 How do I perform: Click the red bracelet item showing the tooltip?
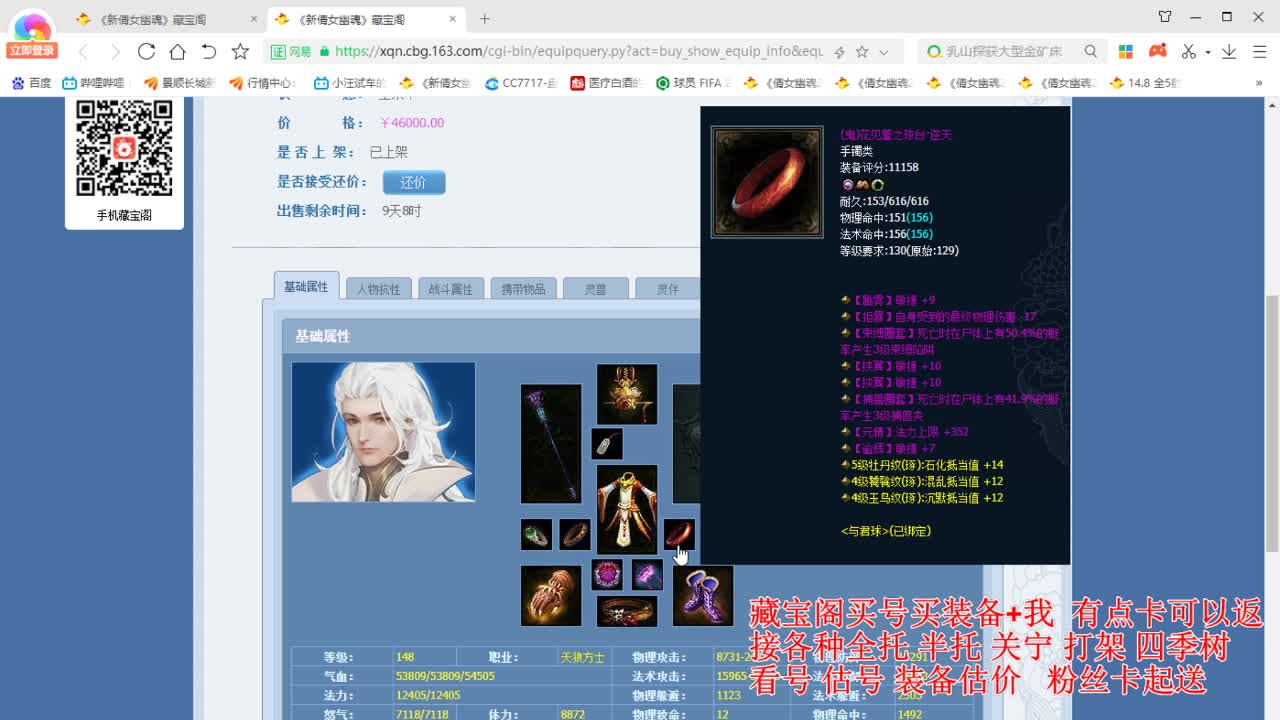pos(678,535)
